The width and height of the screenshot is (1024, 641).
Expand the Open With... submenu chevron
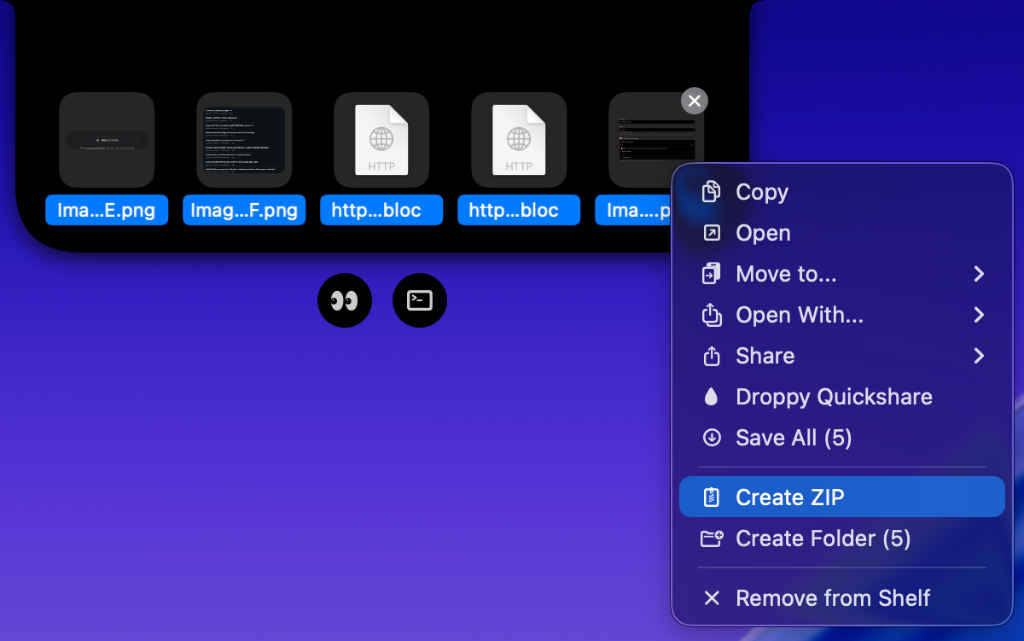click(x=978, y=315)
